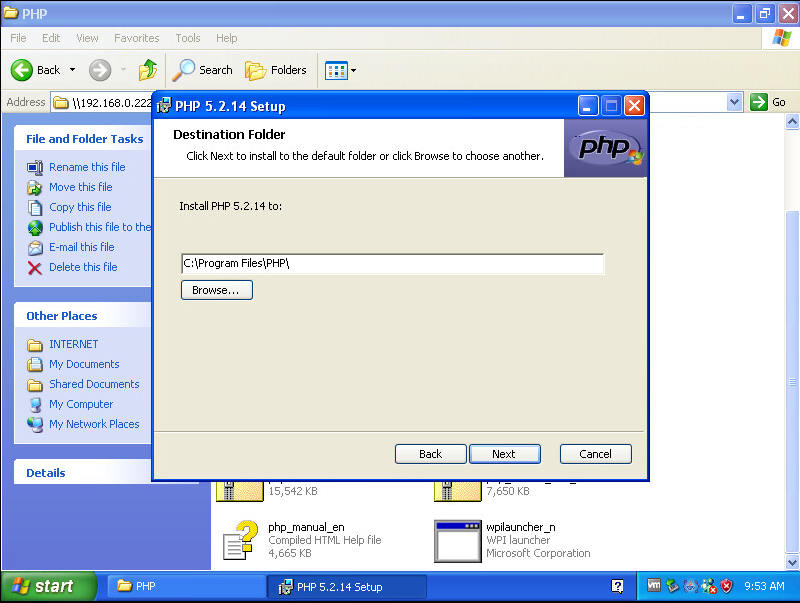Viewport: 800px width, 603px height.
Task: Click Explorer scrollbar down arrow
Action: click(x=792, y=563)
